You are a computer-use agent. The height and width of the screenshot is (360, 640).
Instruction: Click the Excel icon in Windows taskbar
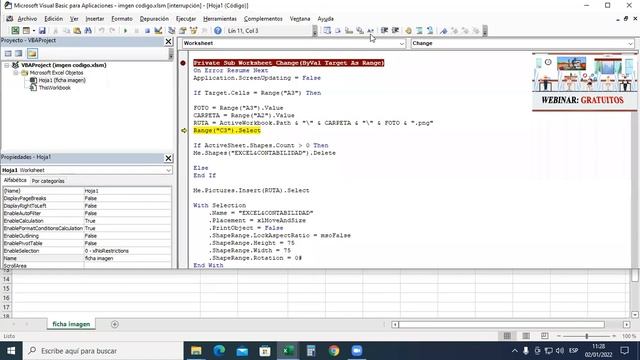pos(288,351)
